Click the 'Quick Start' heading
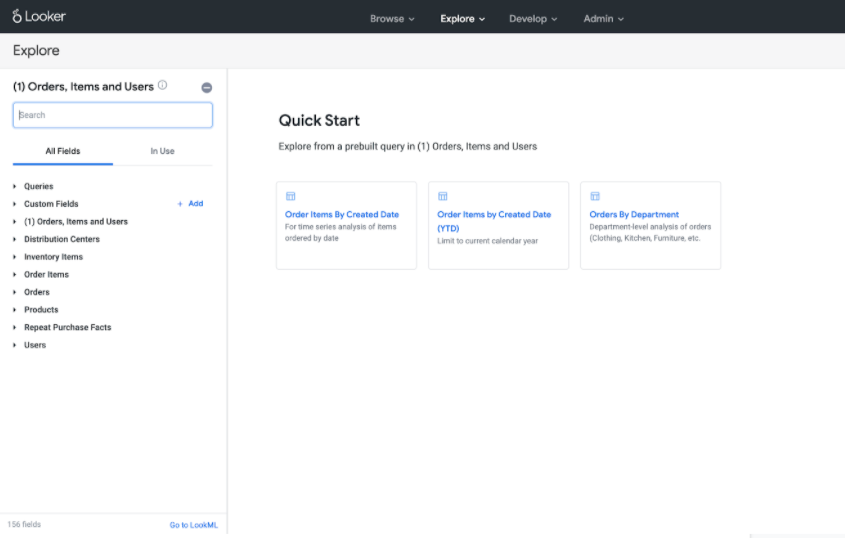Image resolution: width=845 pixels, height=538 pixels. (319, 120)
